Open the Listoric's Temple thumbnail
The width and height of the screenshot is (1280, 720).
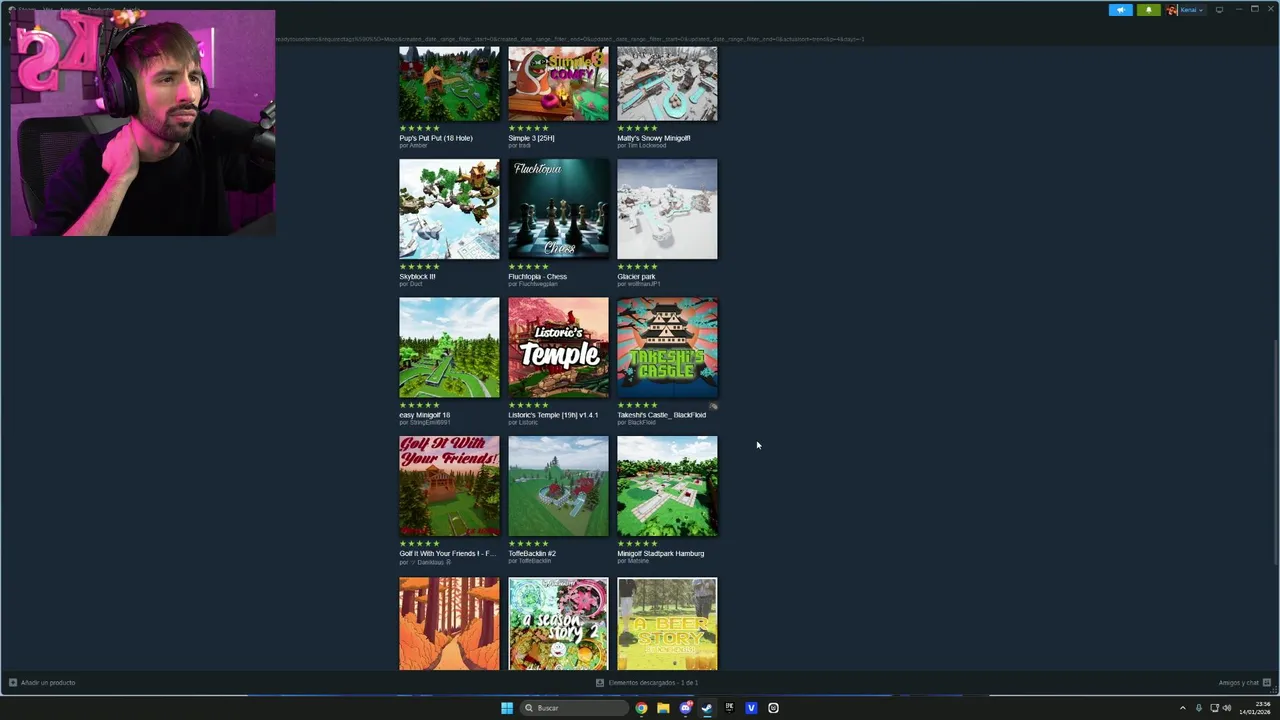558,347
